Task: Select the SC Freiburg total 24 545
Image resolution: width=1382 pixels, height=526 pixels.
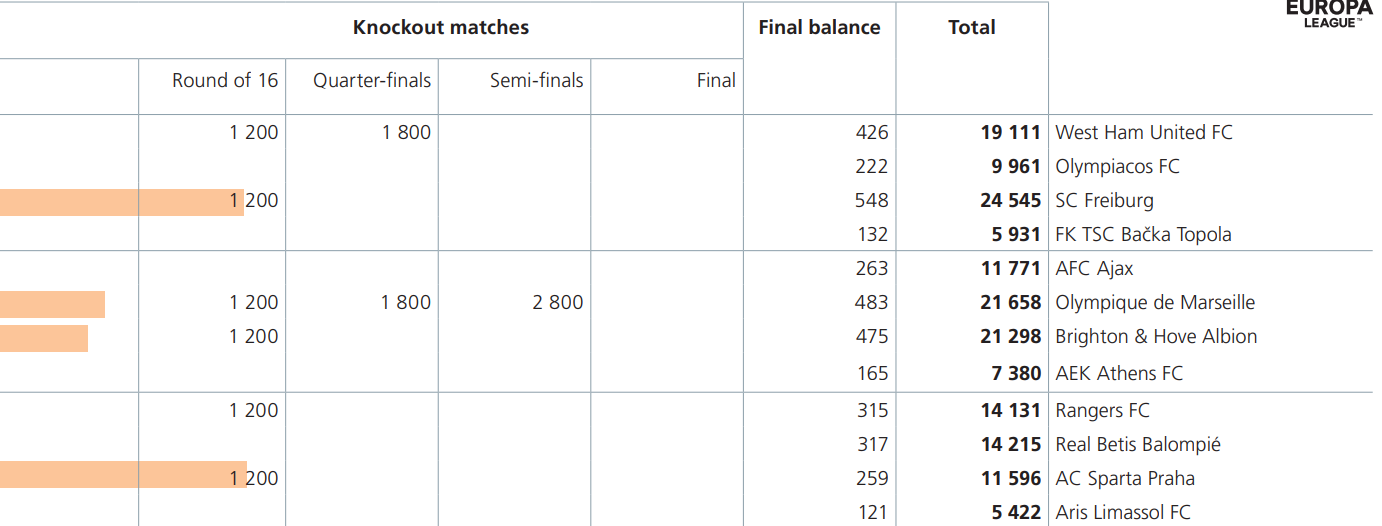Action: pos(1010,200)
